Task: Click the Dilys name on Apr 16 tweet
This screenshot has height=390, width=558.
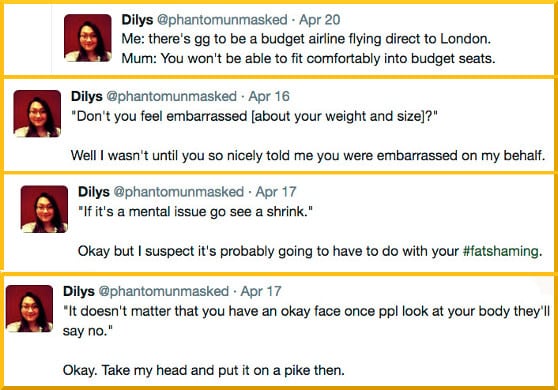Action: click(86, 96)
